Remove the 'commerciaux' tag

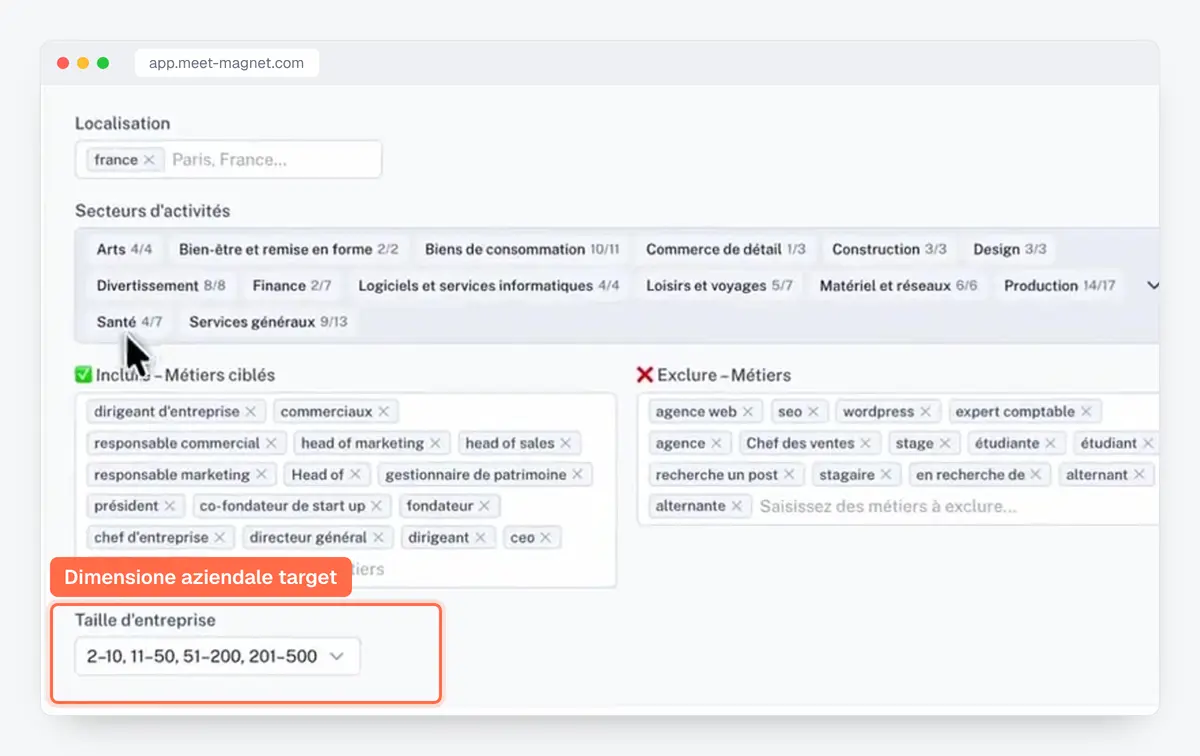(383, 411)
